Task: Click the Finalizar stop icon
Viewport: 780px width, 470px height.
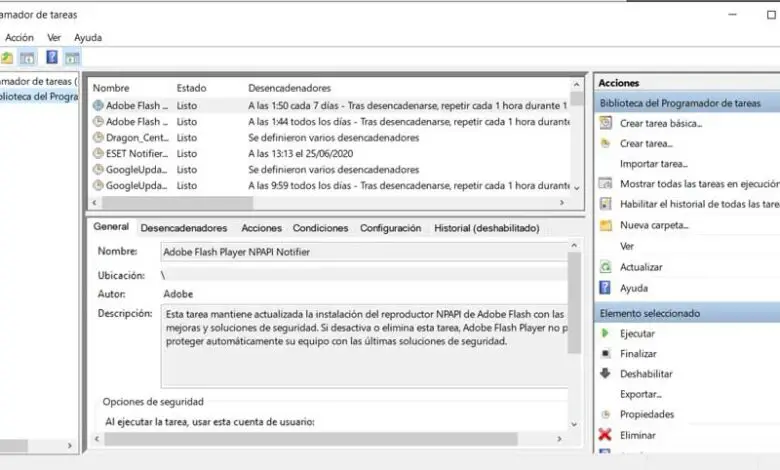Action: 605,354
